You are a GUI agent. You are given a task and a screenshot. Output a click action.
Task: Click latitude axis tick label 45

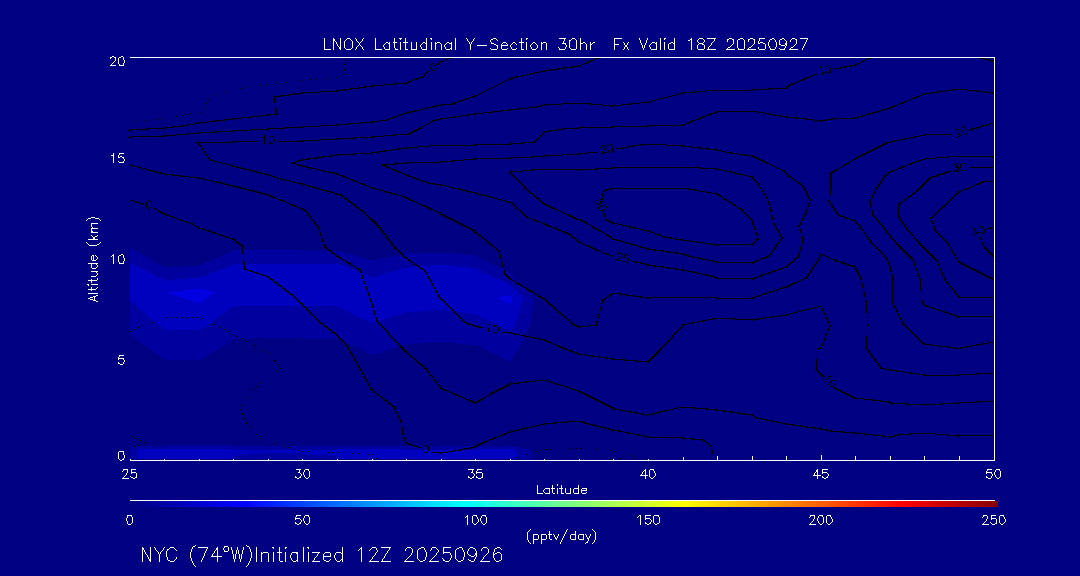click(x=820, y=474)
